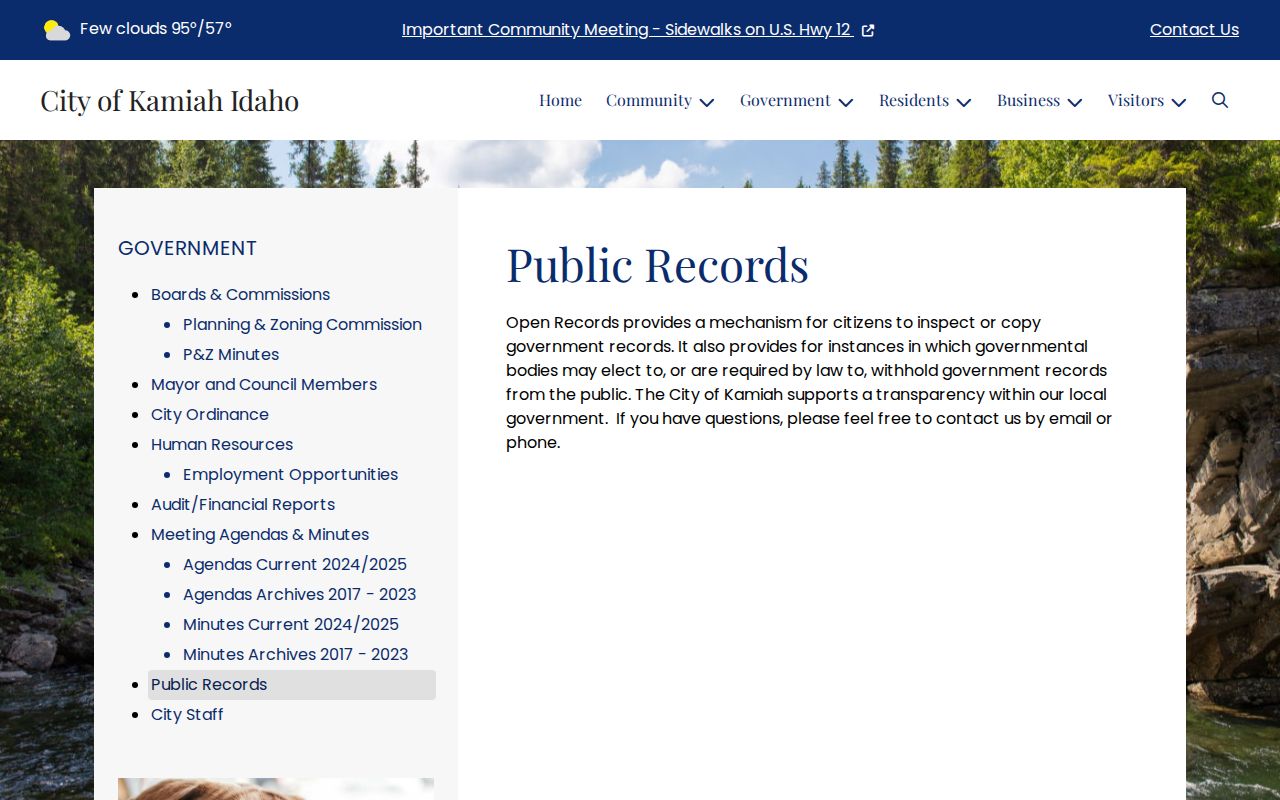Open Minutes Current 2024/2025
Viewport: 1280px width, 800px height.
click(x=291, y=624)
